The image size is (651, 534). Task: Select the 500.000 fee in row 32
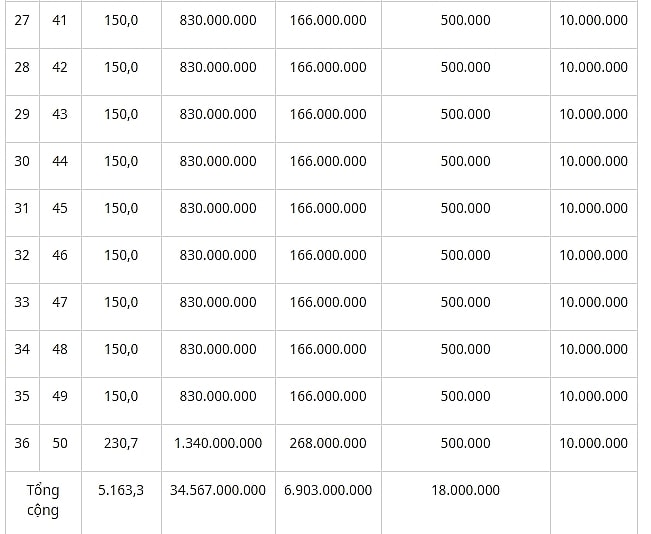coord(465,255)
